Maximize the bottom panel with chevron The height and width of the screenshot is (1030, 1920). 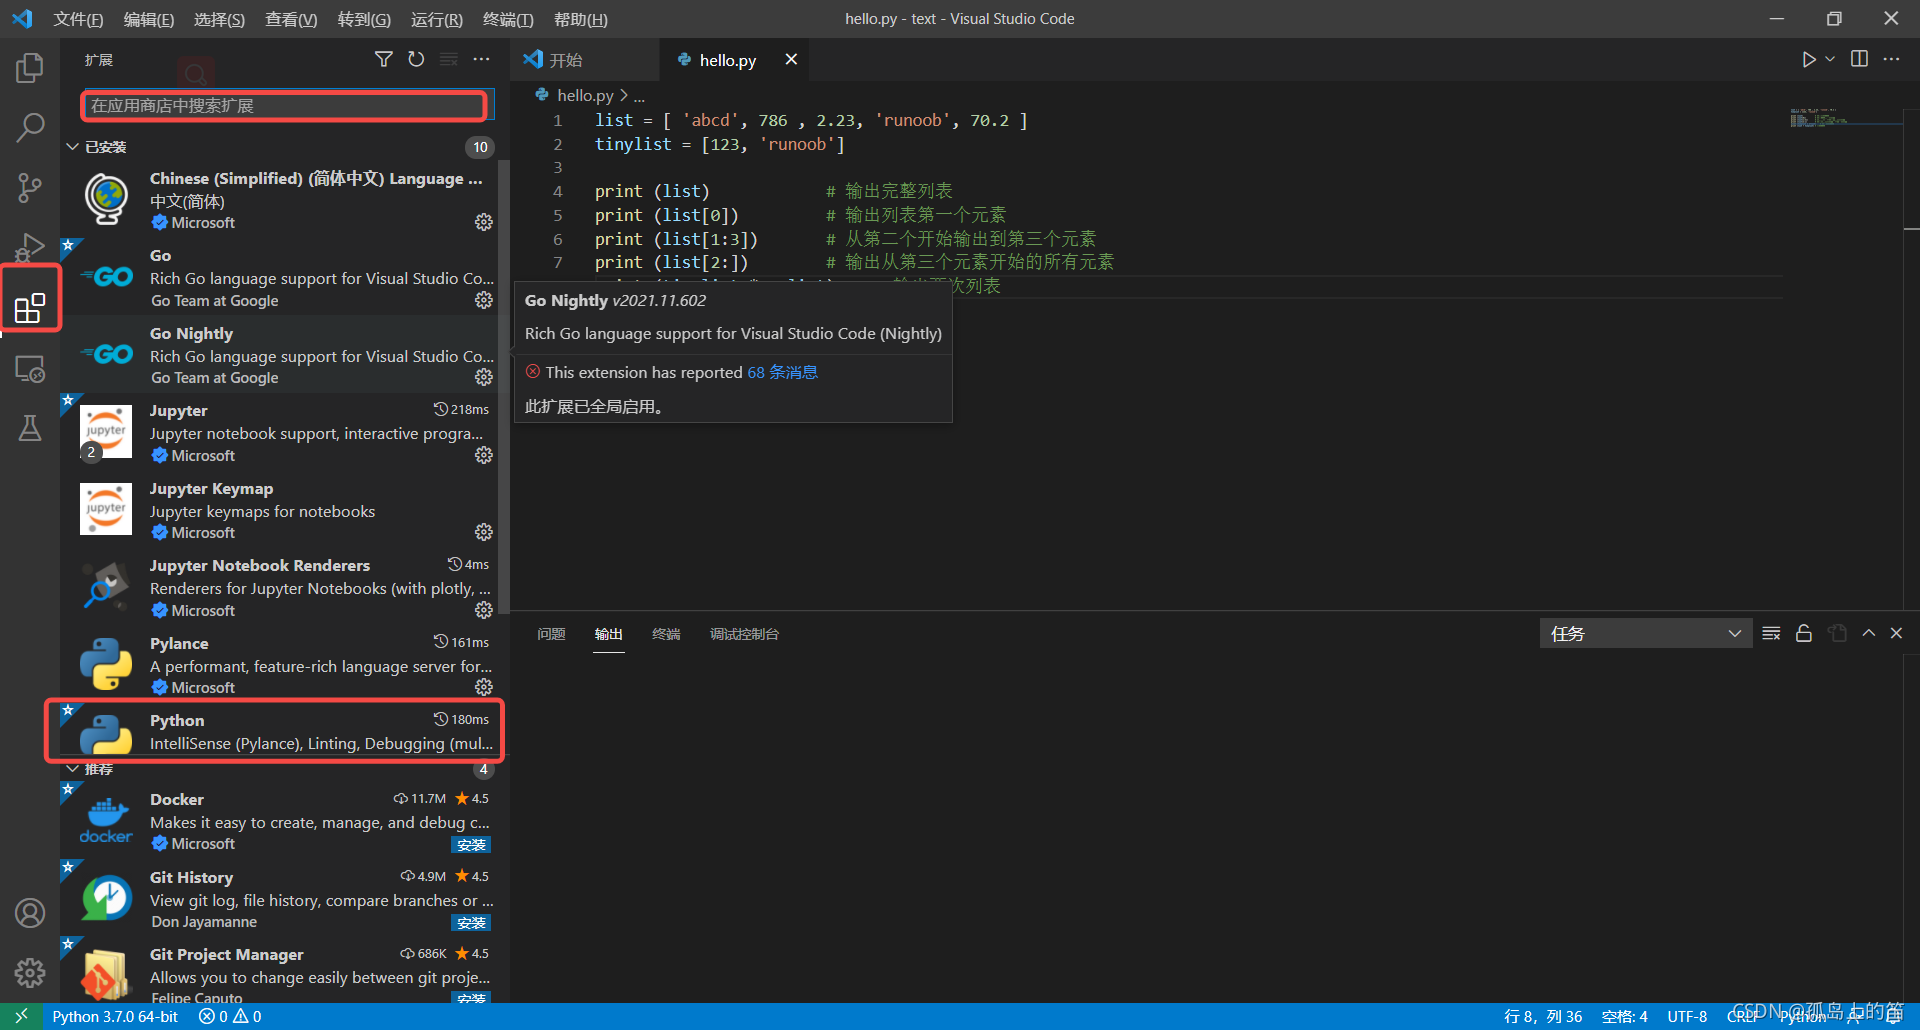[x=1868, y=634]
